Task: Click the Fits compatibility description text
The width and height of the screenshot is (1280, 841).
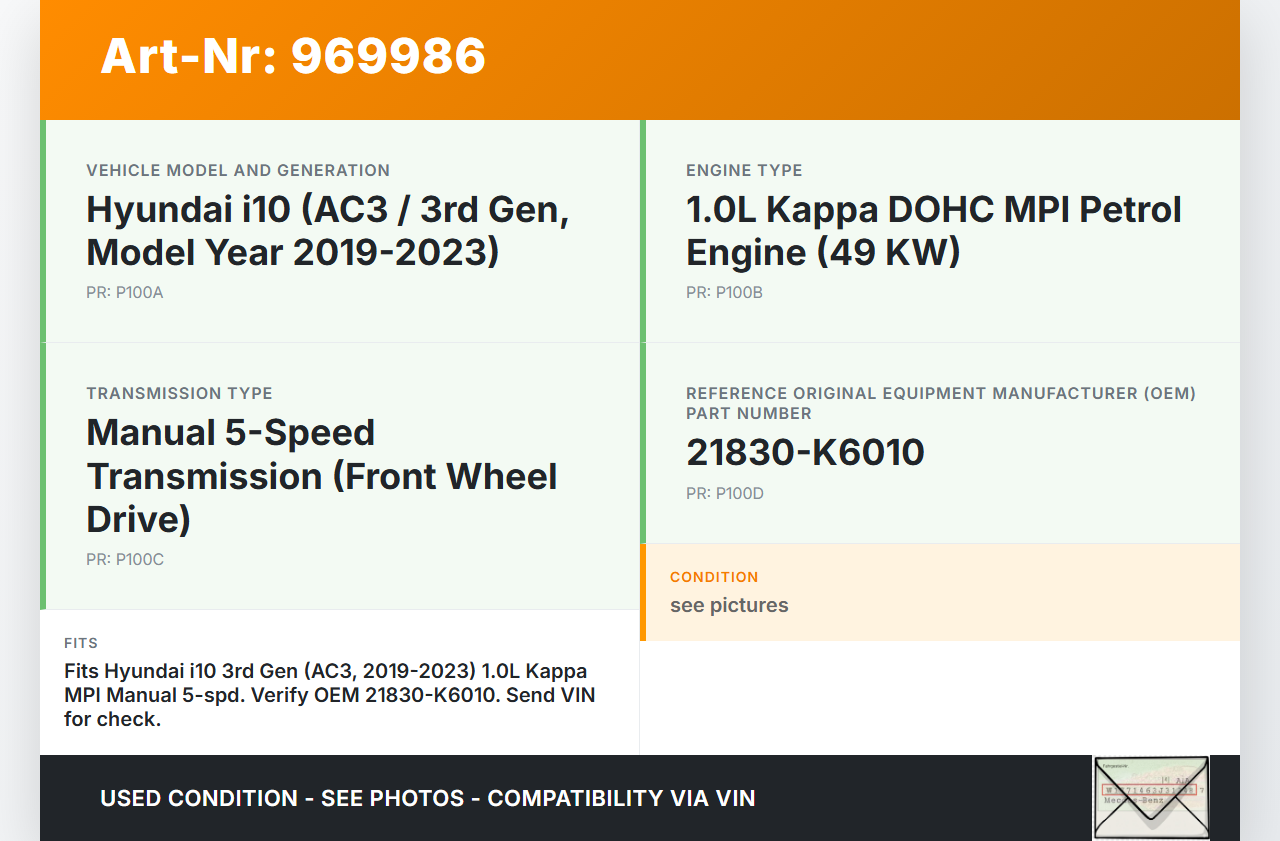Action: pos(329,695)
